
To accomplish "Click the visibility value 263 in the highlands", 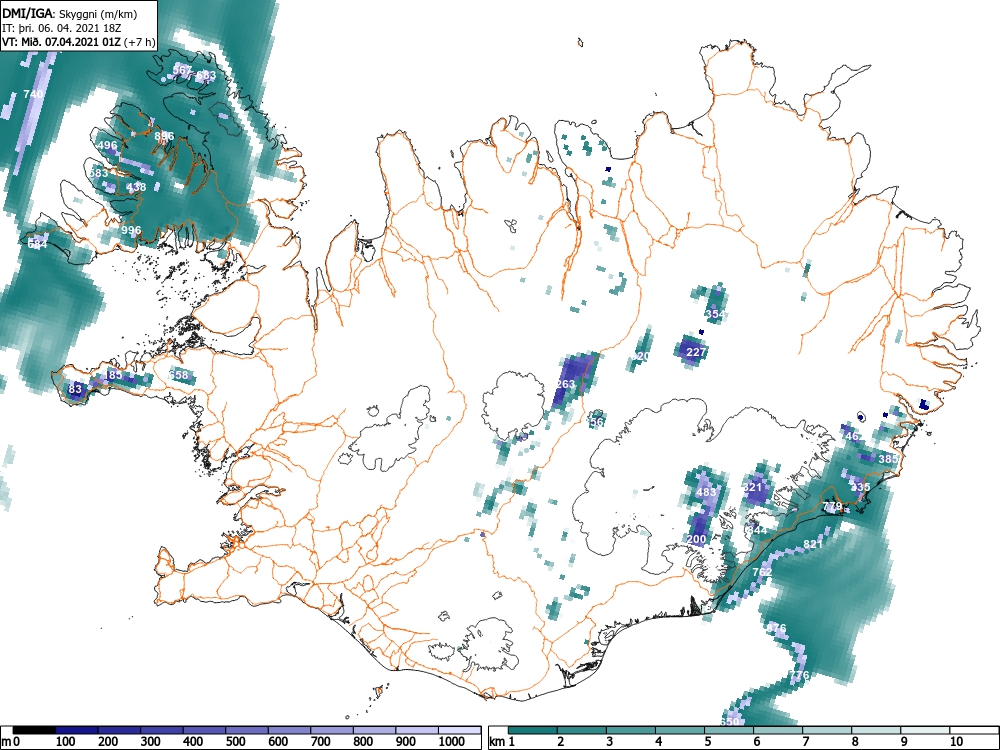I will 566,384.
